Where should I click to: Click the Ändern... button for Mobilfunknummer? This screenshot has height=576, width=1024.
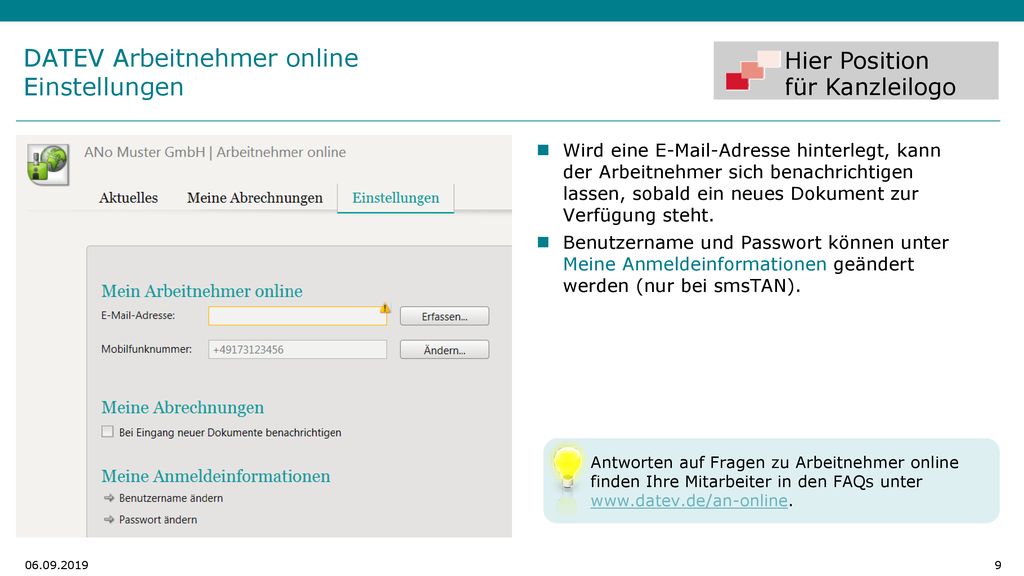[444, 350]
